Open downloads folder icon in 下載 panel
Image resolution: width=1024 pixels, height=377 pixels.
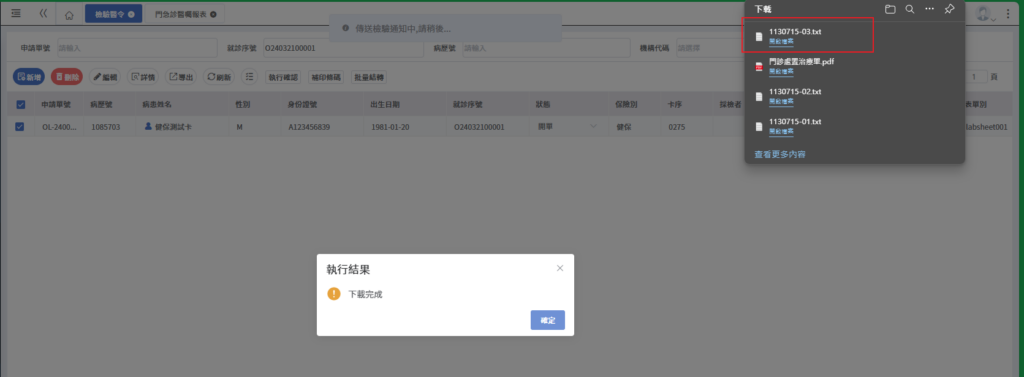click(x=889, y=9)
